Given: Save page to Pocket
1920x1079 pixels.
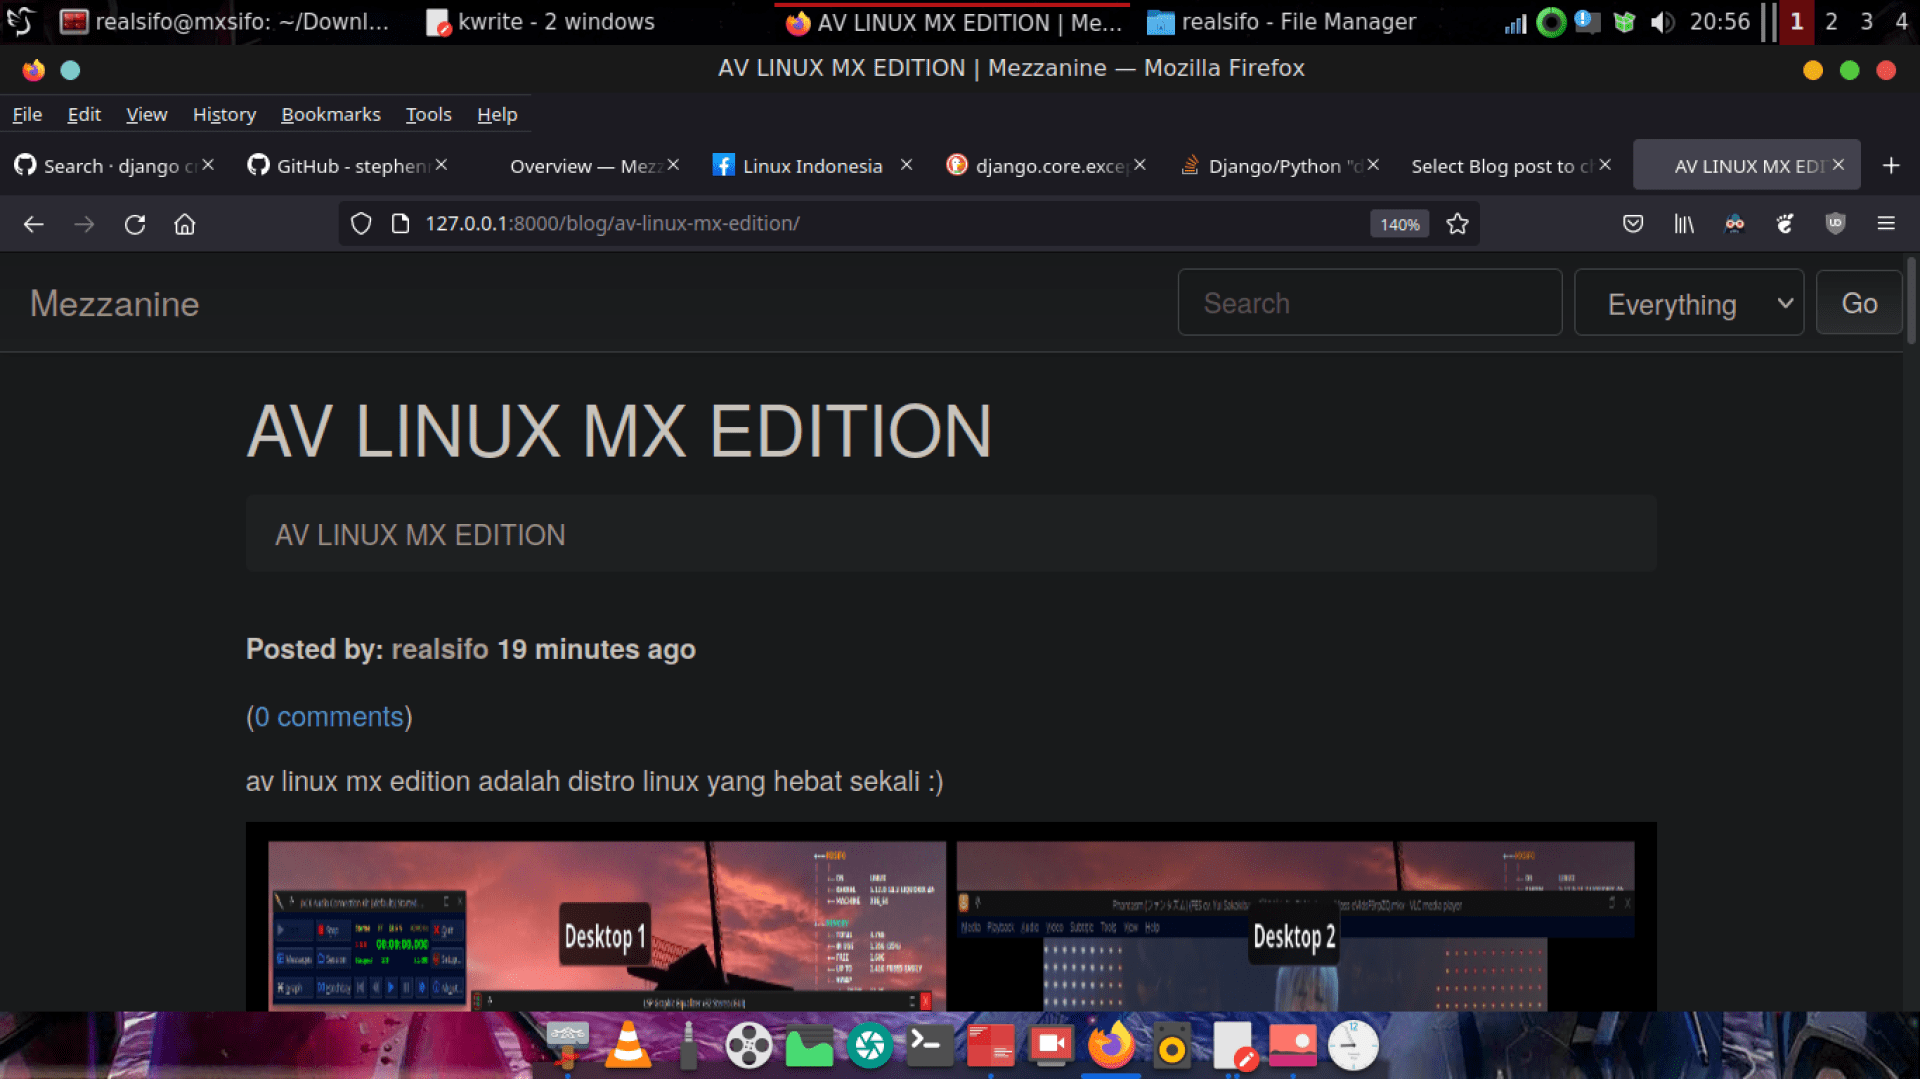Looking at the screenshot, I should [x=1633, y=224].
